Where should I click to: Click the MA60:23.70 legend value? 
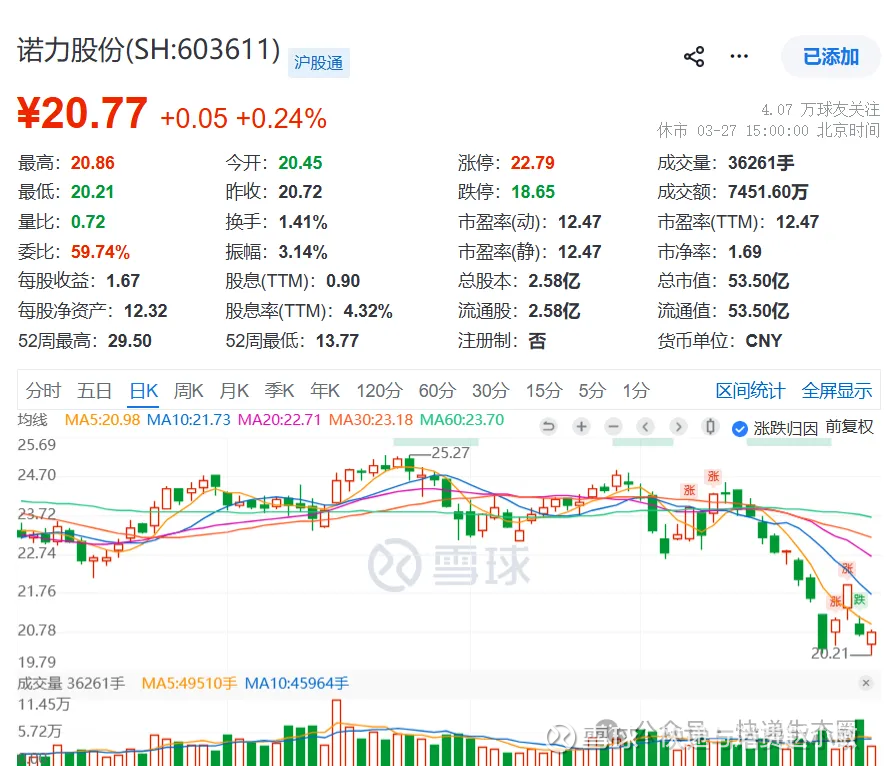[x=462, y=420]
